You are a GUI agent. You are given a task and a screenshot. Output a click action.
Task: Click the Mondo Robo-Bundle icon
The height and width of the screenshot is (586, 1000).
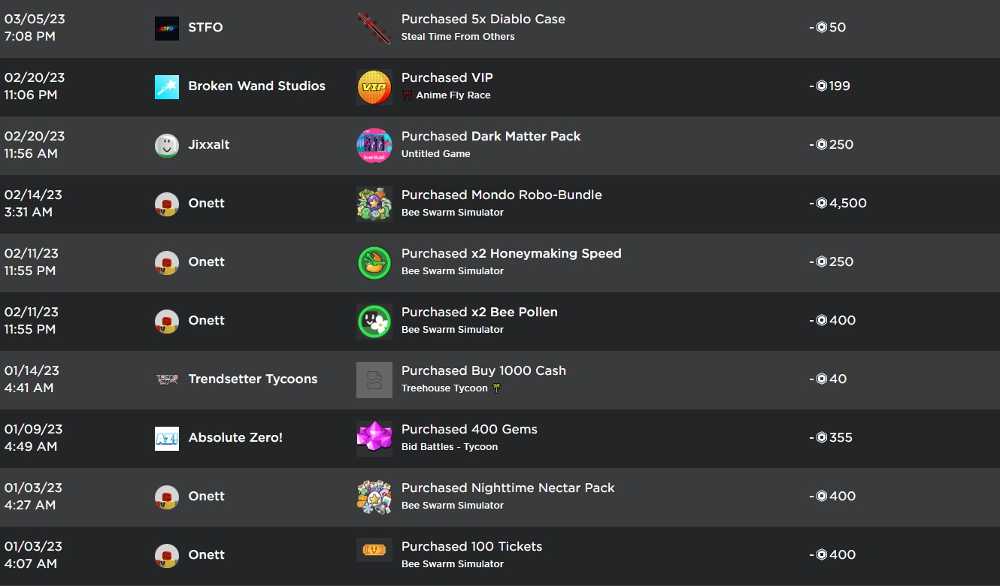point(374,204)
